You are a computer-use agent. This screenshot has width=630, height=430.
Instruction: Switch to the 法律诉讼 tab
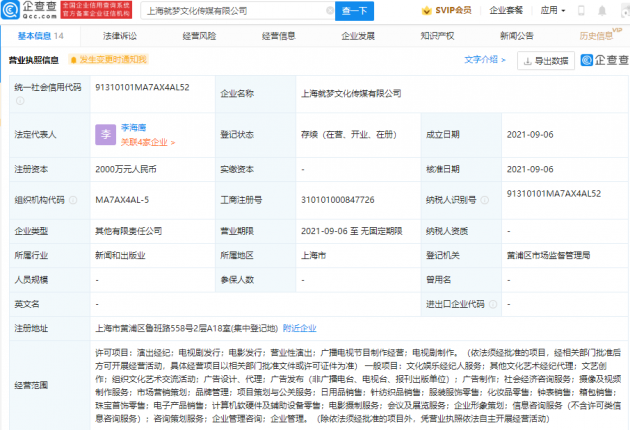[x=119, y=35]
